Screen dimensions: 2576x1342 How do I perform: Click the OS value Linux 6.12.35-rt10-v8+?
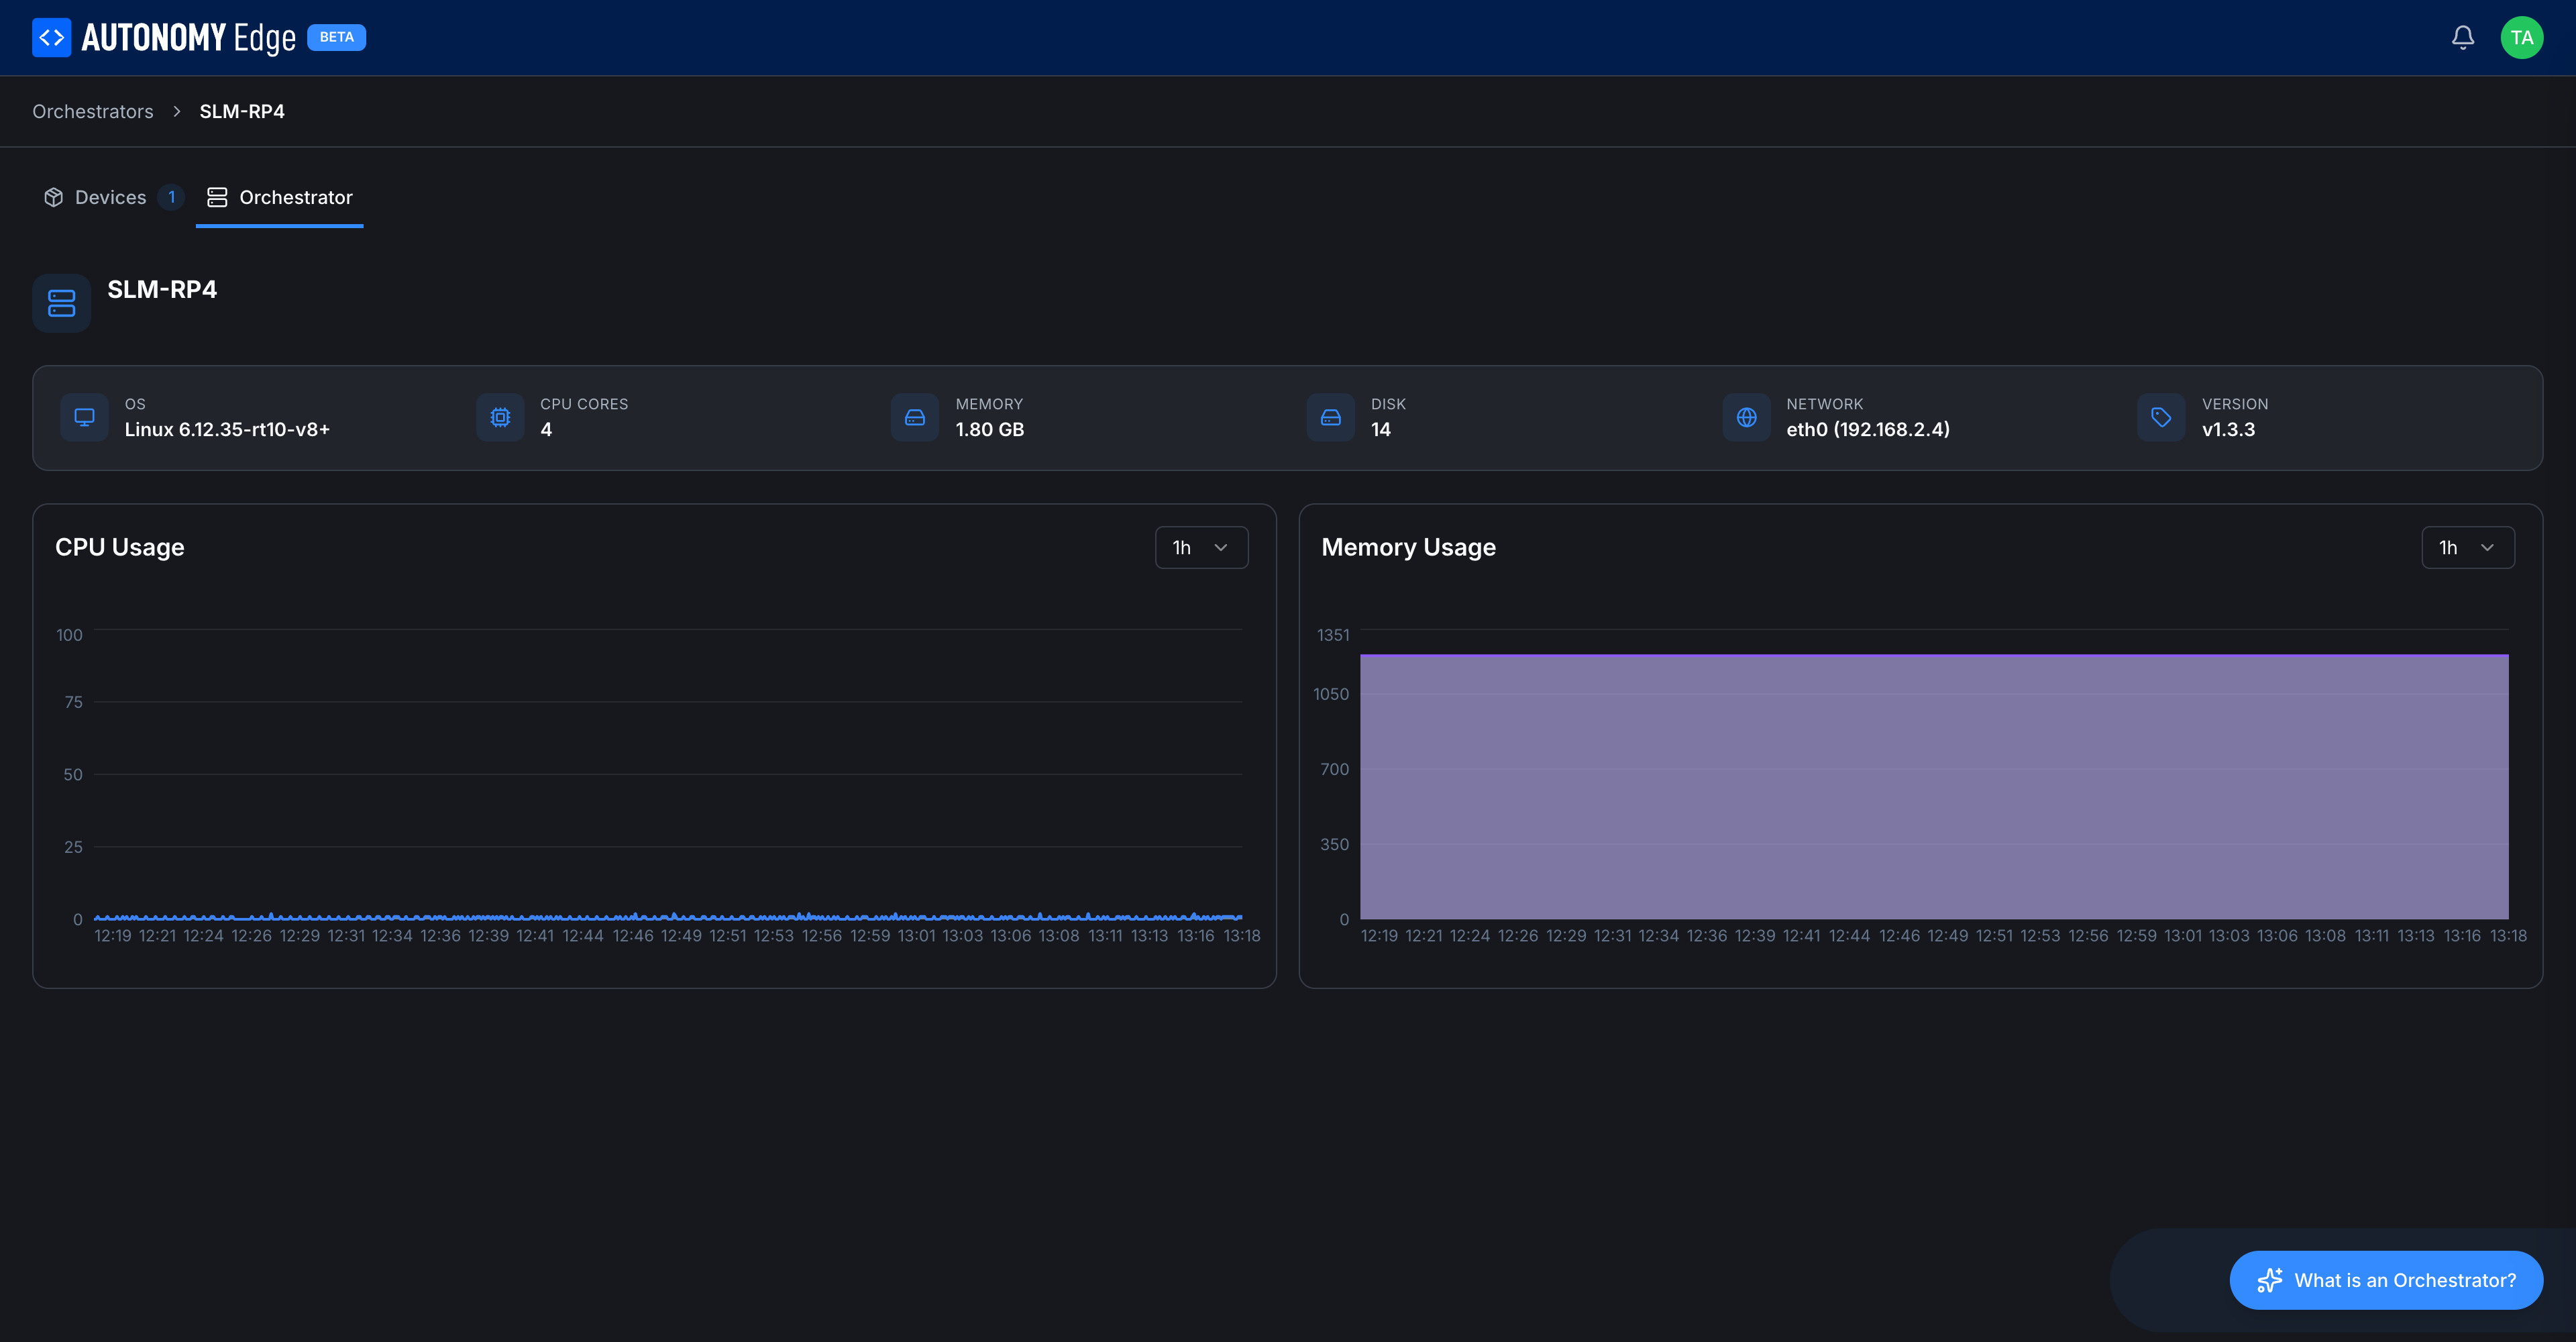pos(227,429)
